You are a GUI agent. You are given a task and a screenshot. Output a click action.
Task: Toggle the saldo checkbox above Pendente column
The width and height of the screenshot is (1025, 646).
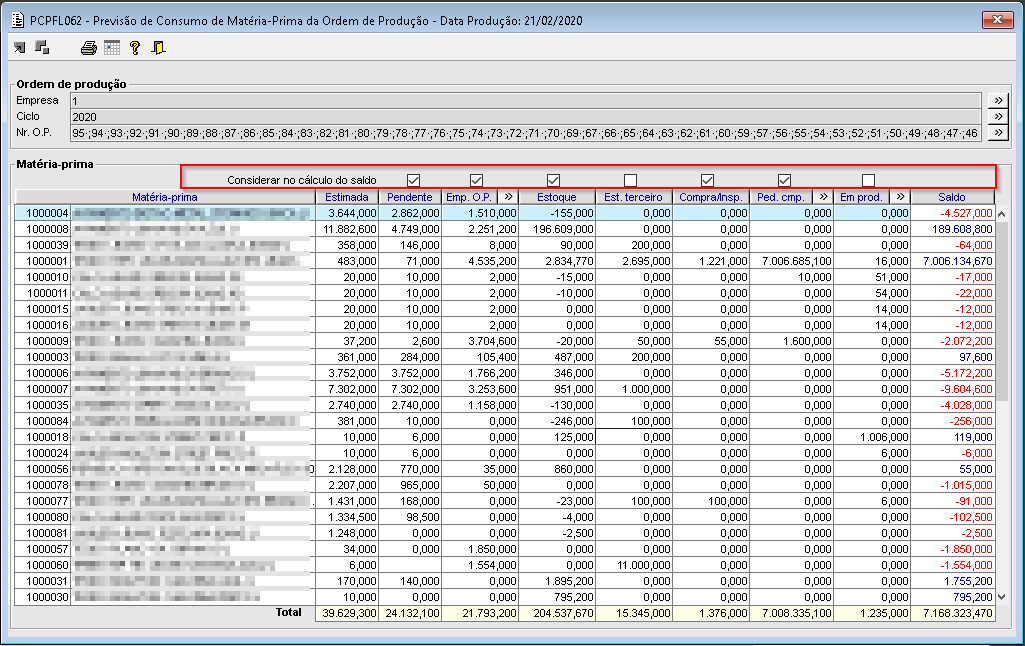(413, 180)
